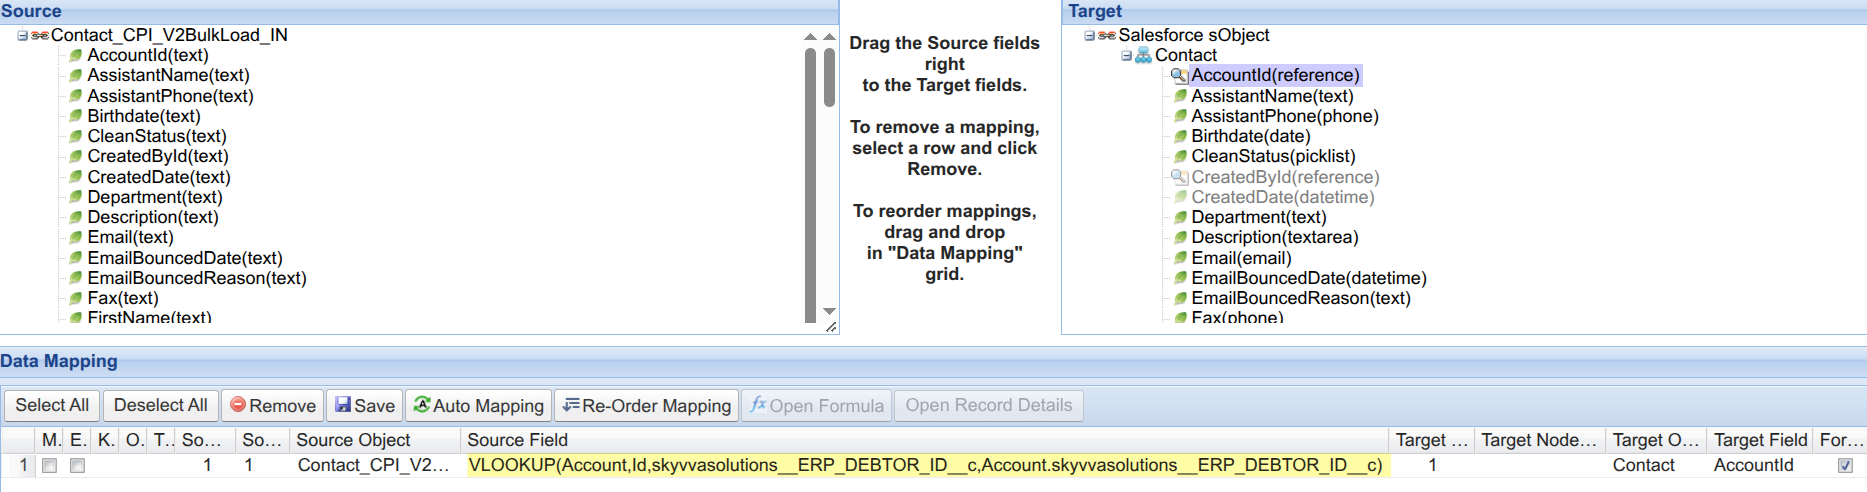
Task: Click the Contact_CPI_V2BulkLoad_IN node icon
Action: pos(40,35)
